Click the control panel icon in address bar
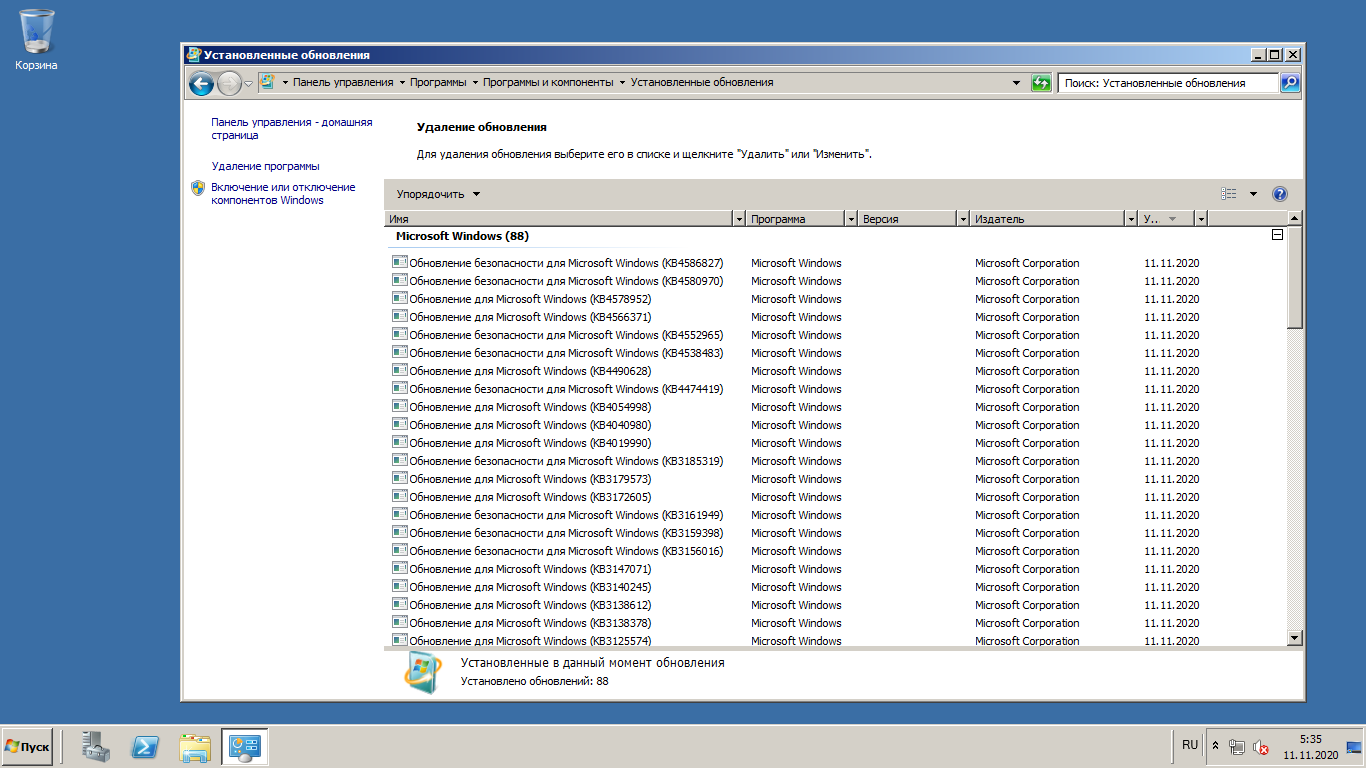This screenshot has height=768, width=1366. point(267,82)
